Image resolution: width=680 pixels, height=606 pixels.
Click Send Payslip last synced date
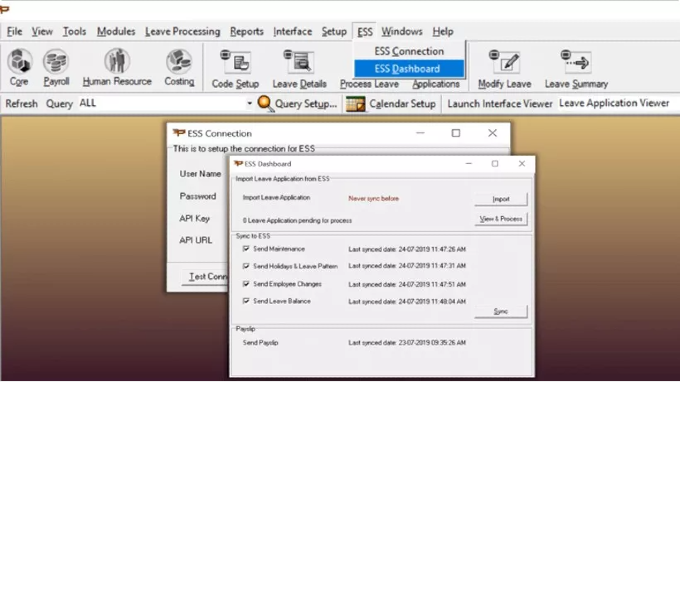coord(407,342)
